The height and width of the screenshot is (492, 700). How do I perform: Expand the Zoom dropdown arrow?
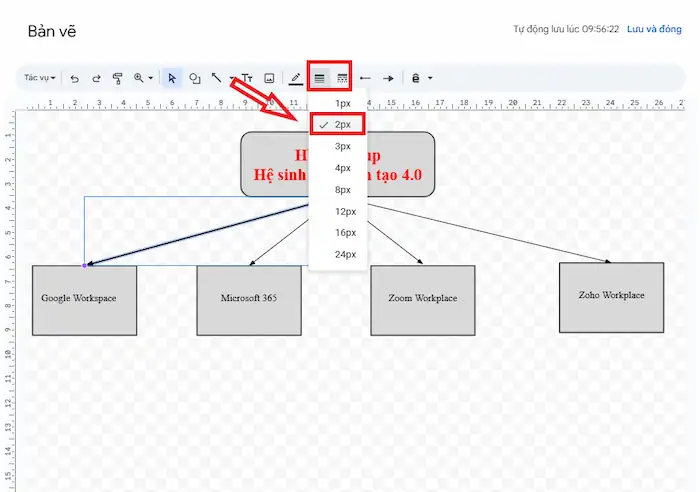(x=151, y=78)
